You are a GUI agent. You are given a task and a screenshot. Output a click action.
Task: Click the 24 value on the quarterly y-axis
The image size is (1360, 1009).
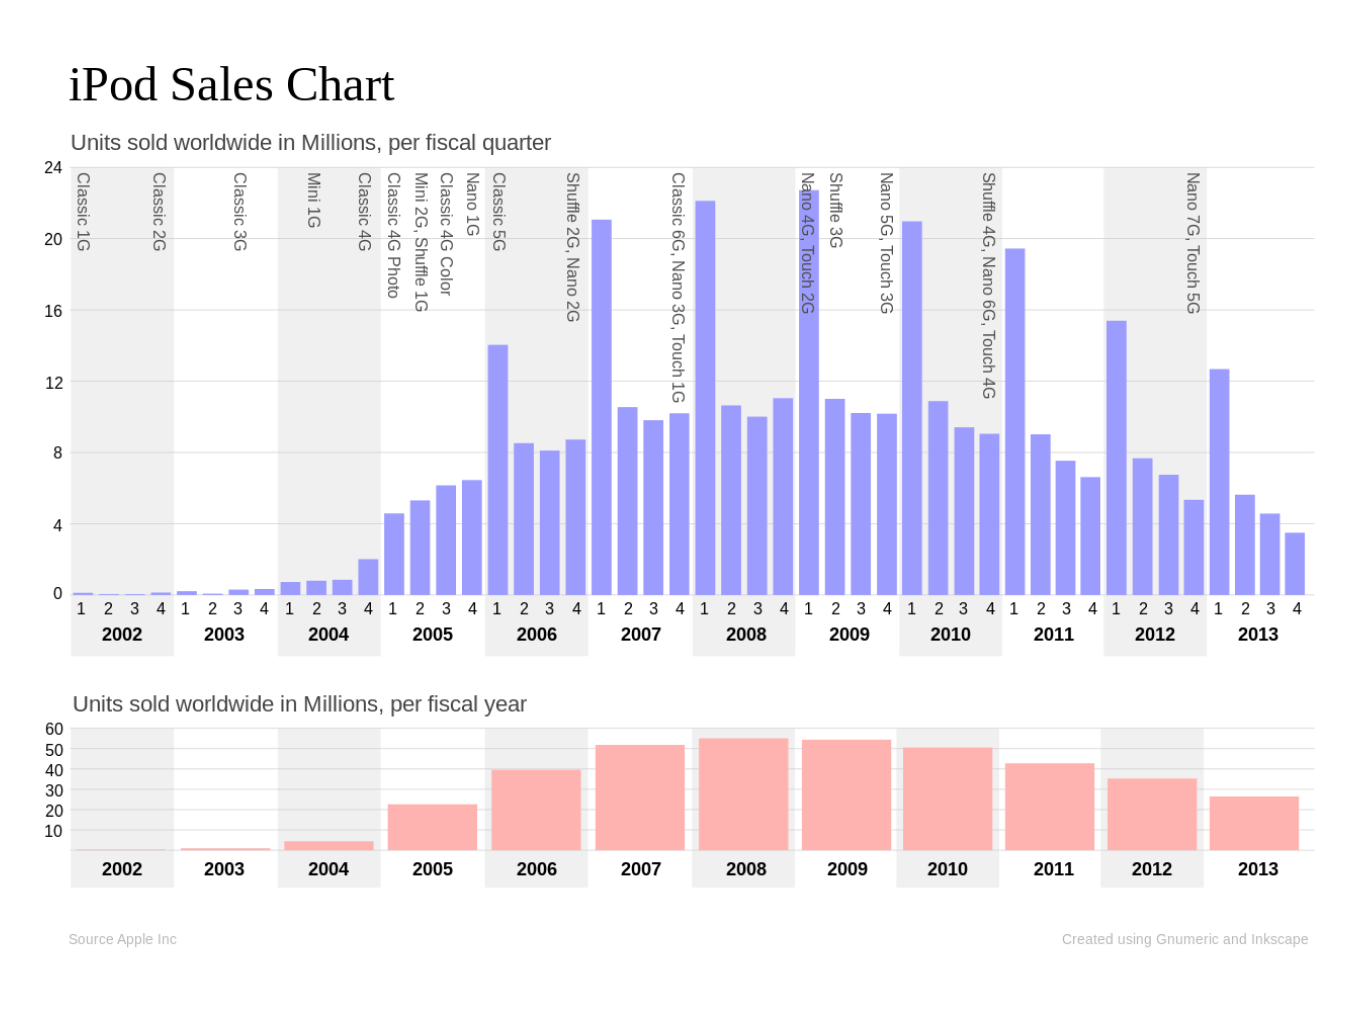[x=53, y=168]
